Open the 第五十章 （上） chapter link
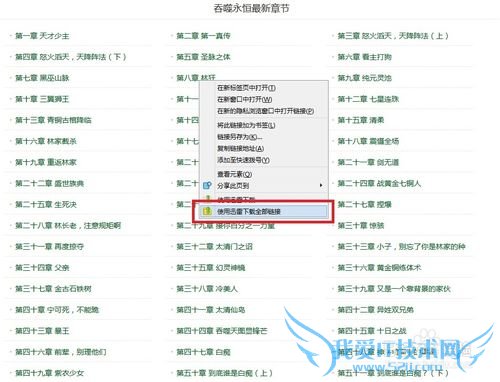This screenshot has width=500, height=382. 224,373
